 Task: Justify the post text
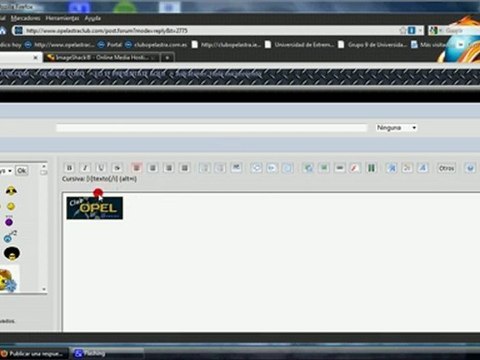184,168
